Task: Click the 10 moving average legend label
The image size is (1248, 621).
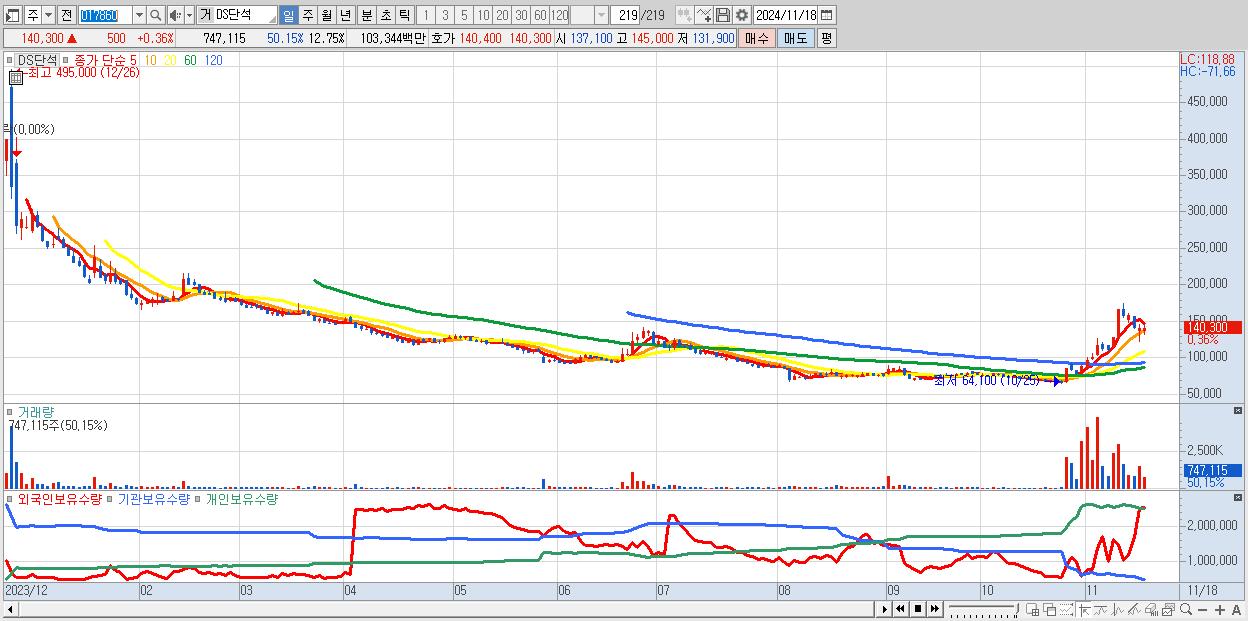Action: click(x=151, y=60)
